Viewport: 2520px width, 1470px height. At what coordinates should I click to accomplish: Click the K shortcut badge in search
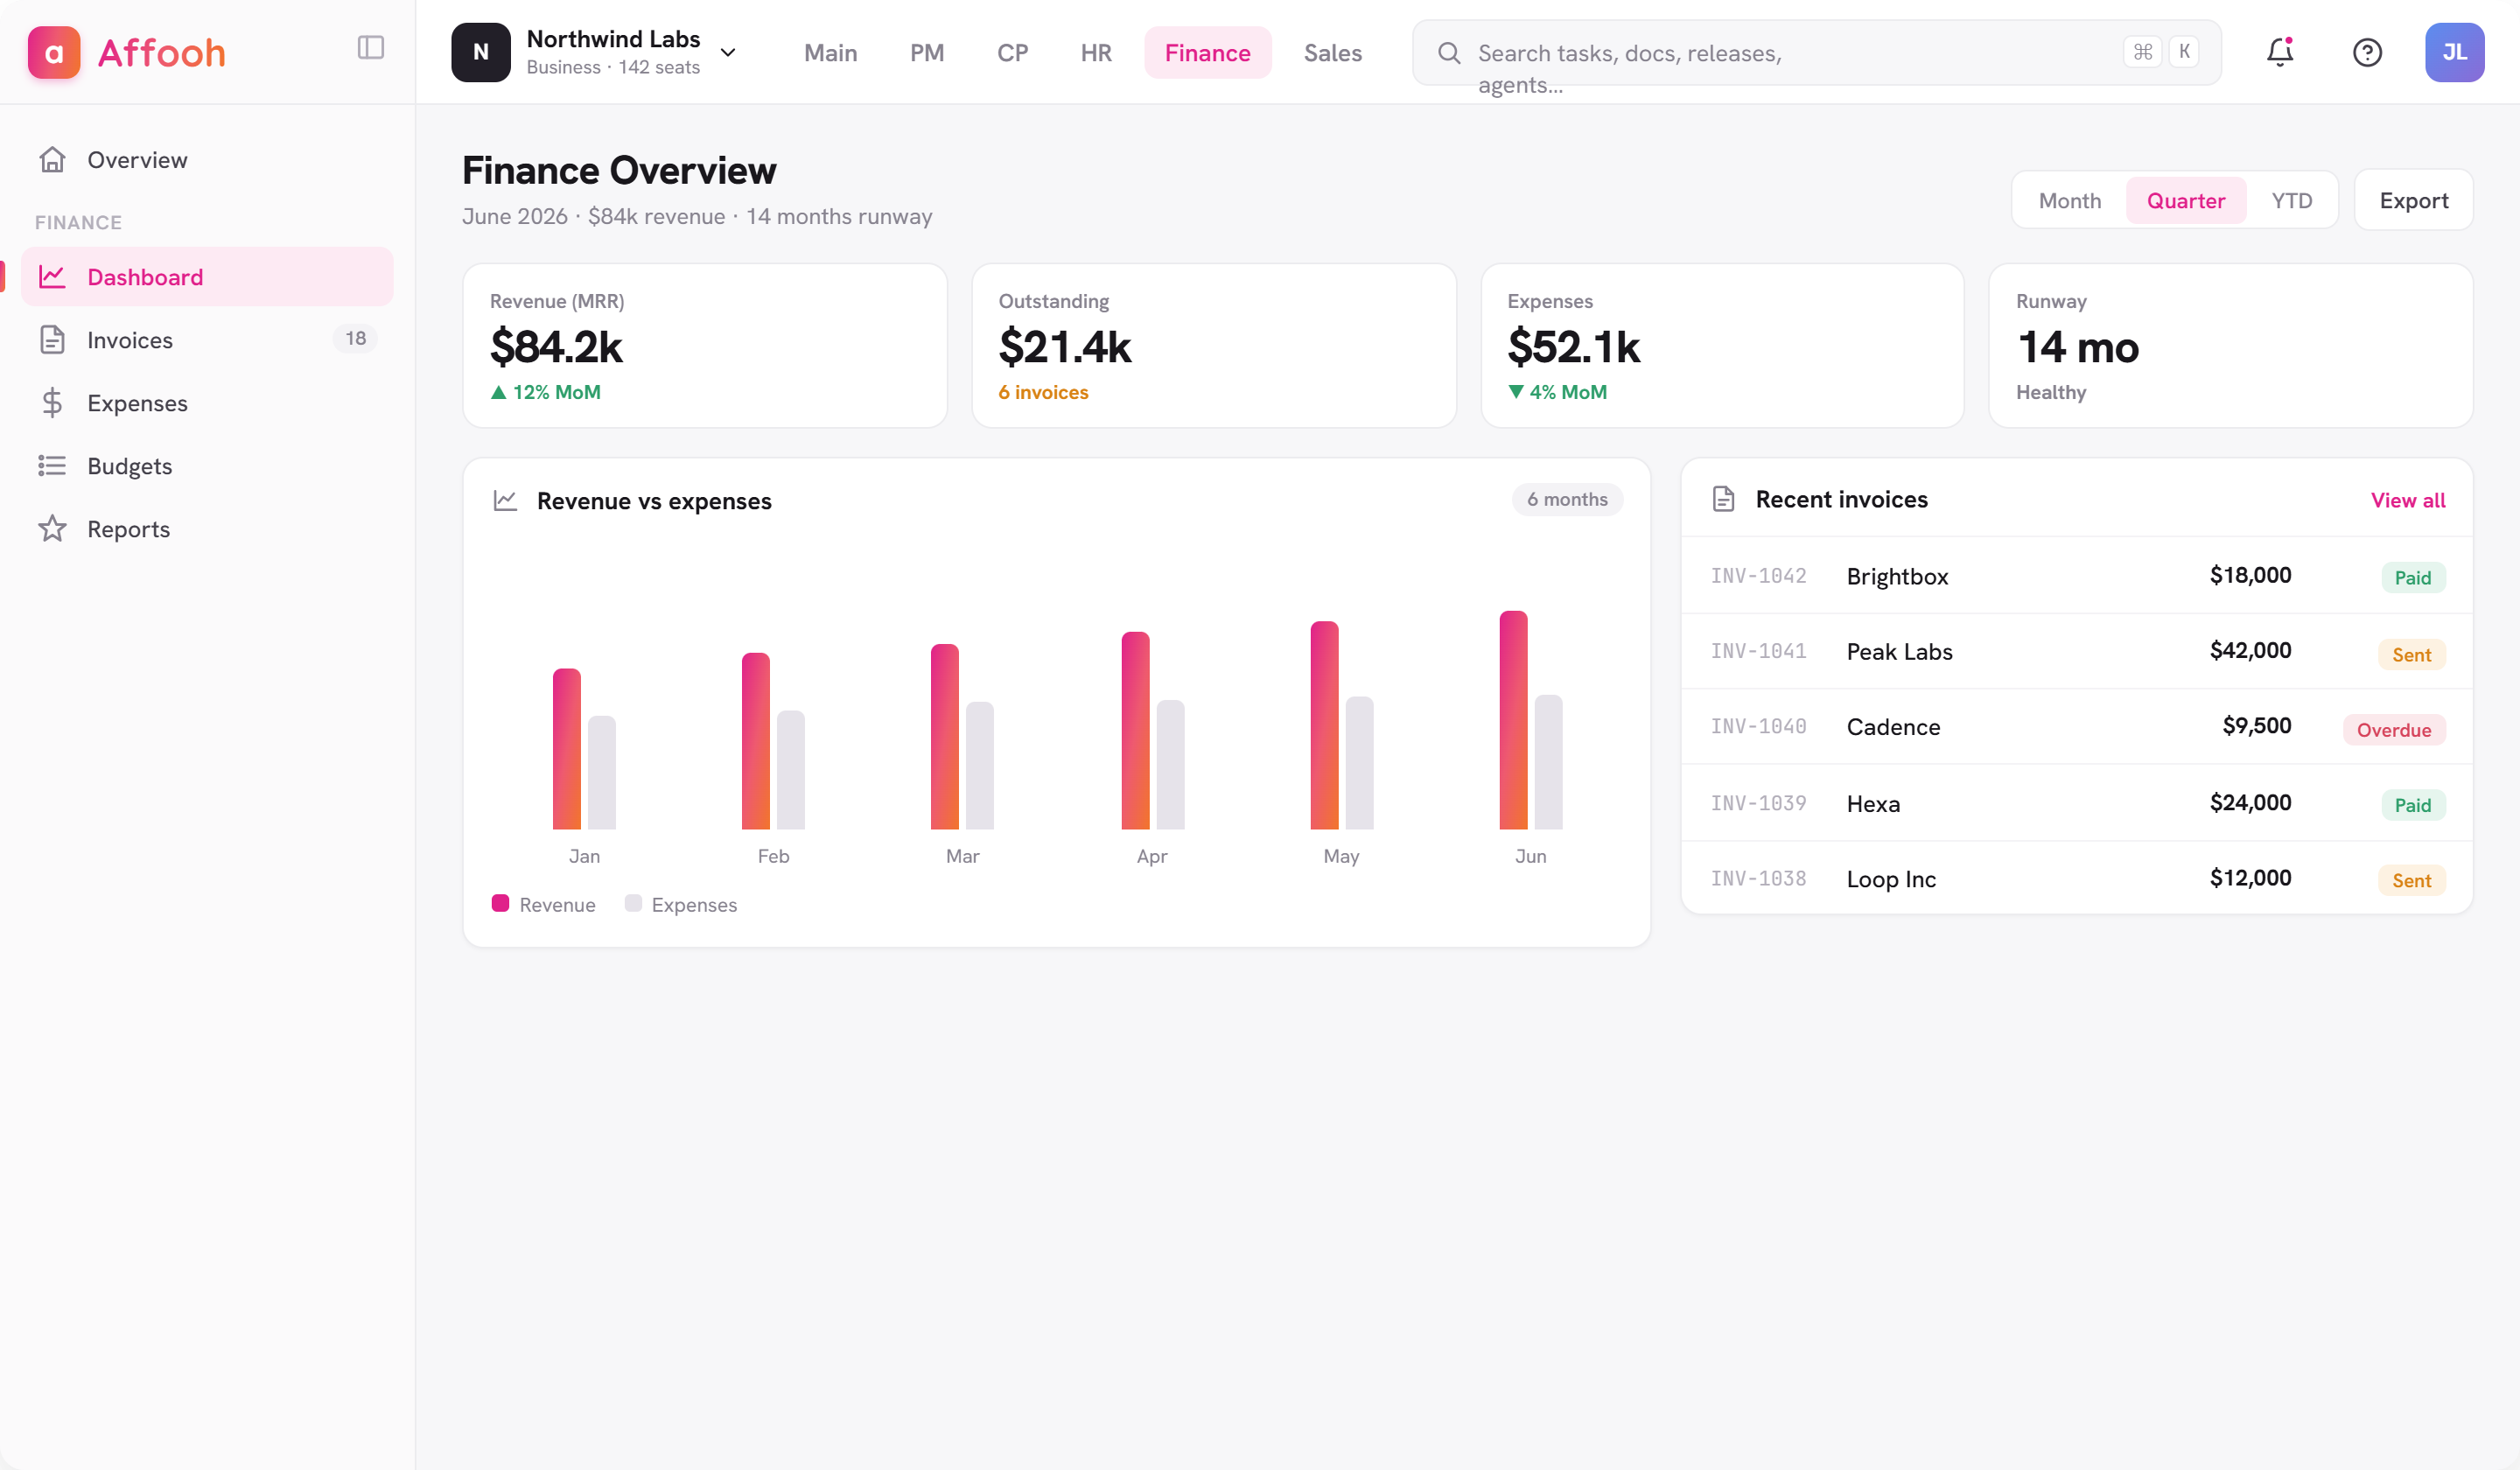pos(2184,52)
